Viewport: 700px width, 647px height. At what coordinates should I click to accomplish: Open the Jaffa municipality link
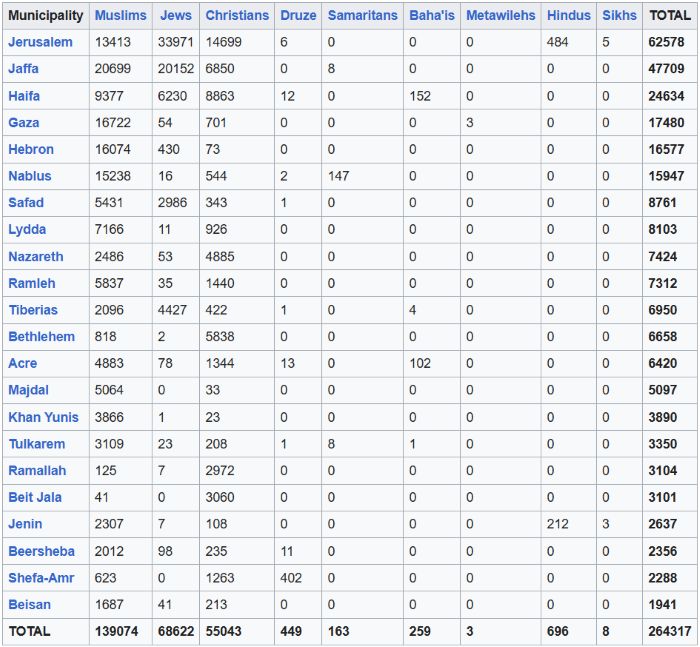coord(24,69)
